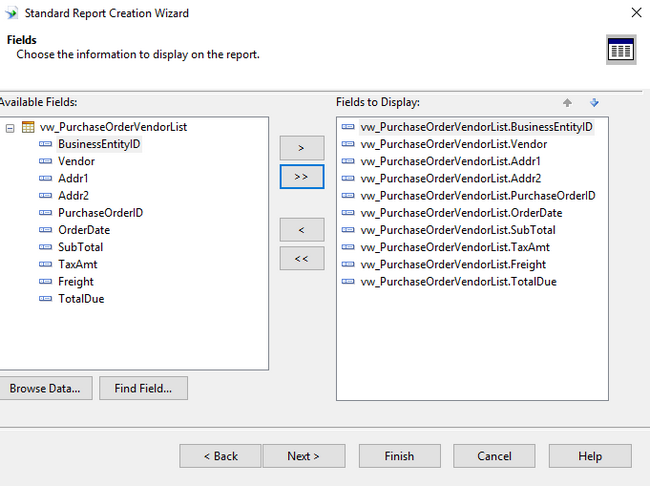Click the field icon beside display list SubTotal
The width and height of the screenshot is (650, 486).
tap(348, 230)
